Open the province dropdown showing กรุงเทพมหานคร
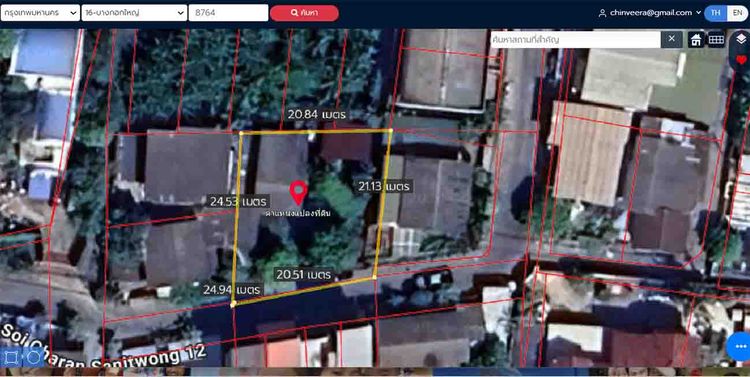The image size is (750, 377). (40, 13)
